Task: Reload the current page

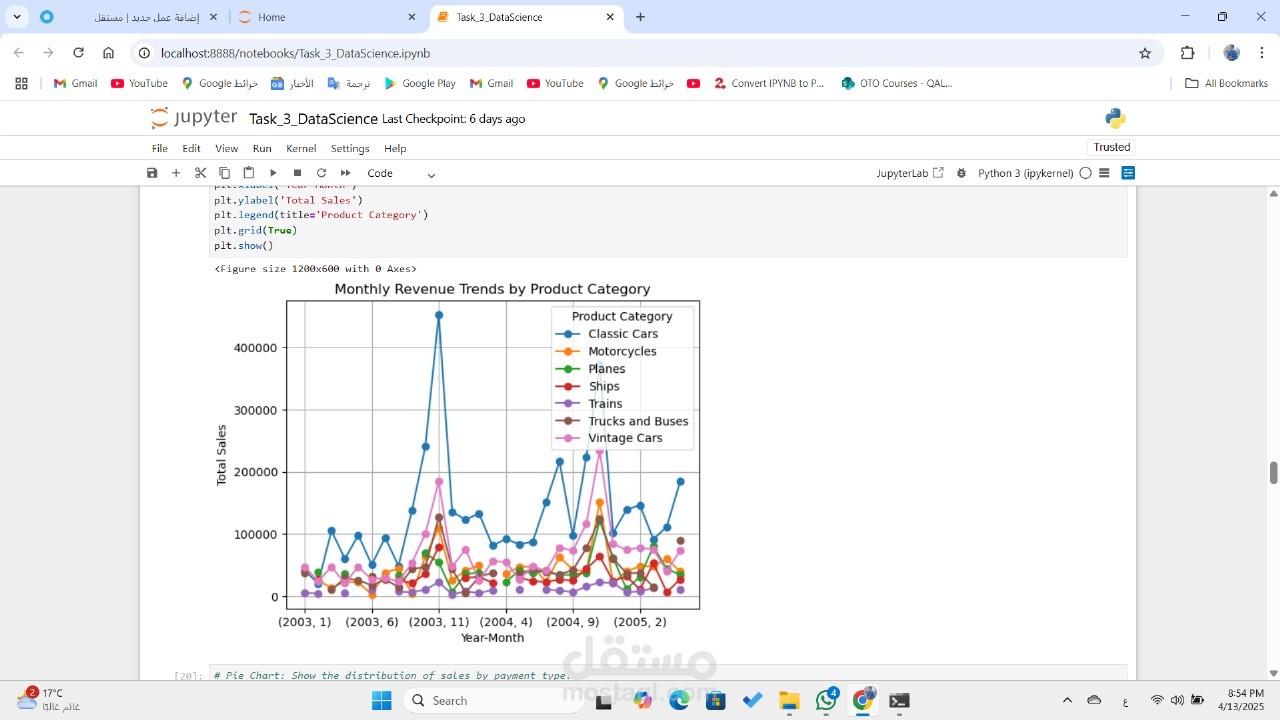Action: [78, 53]
